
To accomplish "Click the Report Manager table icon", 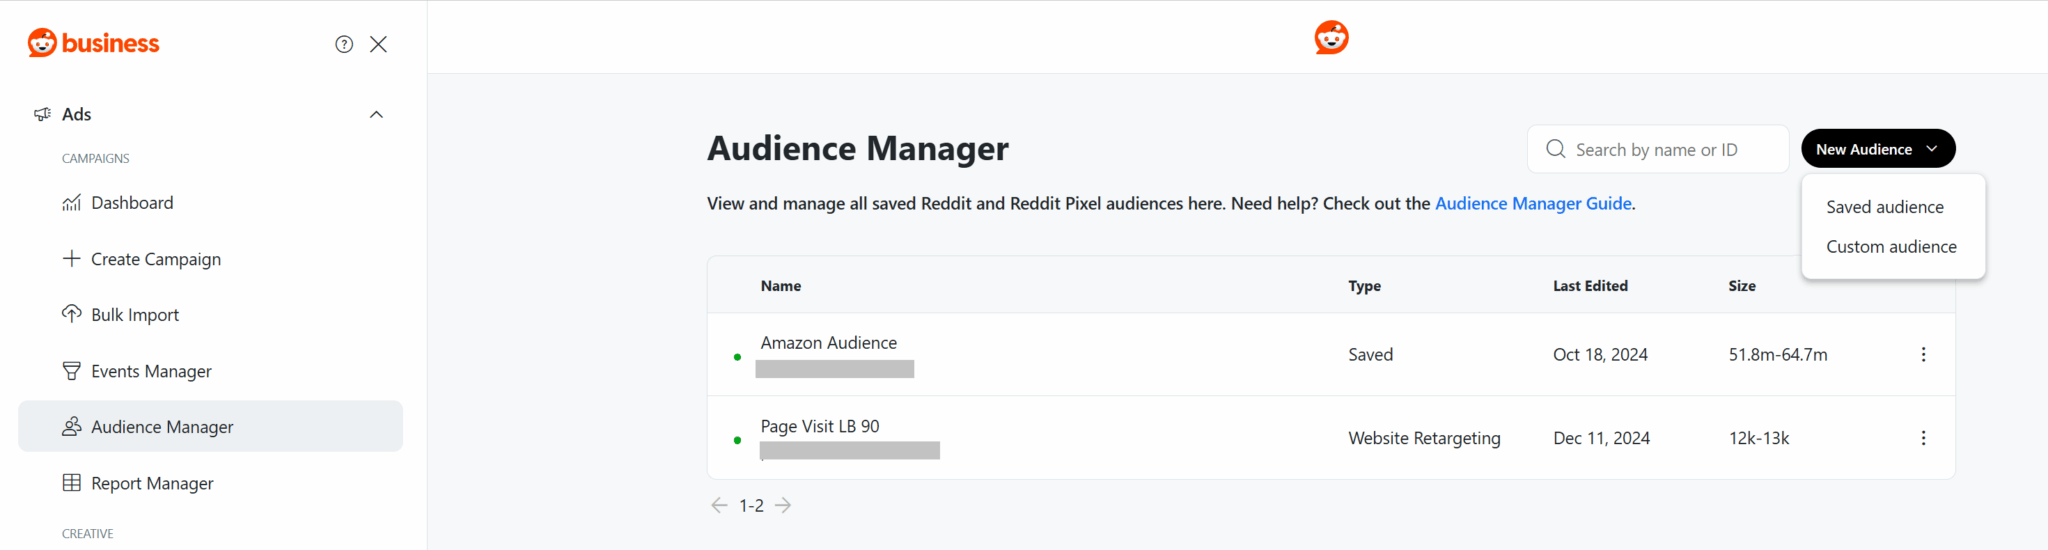I will (72, 483).
